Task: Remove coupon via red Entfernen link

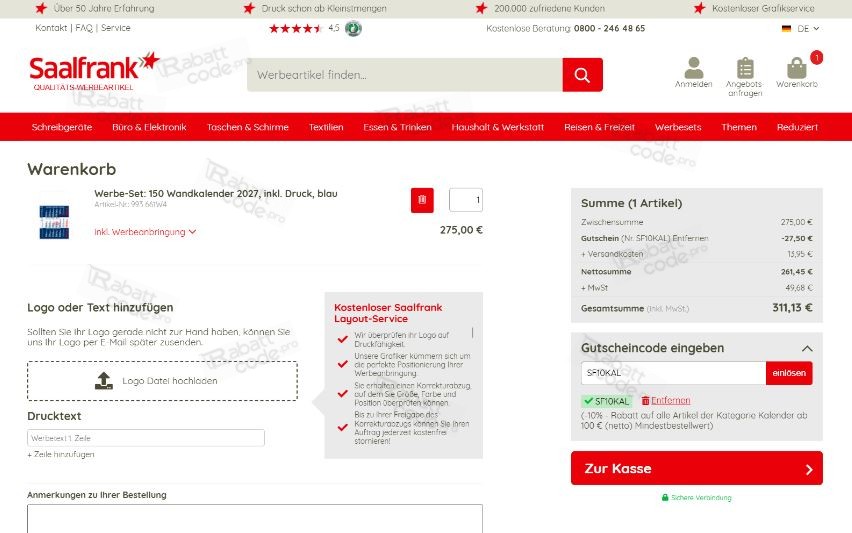Action: 671,400
